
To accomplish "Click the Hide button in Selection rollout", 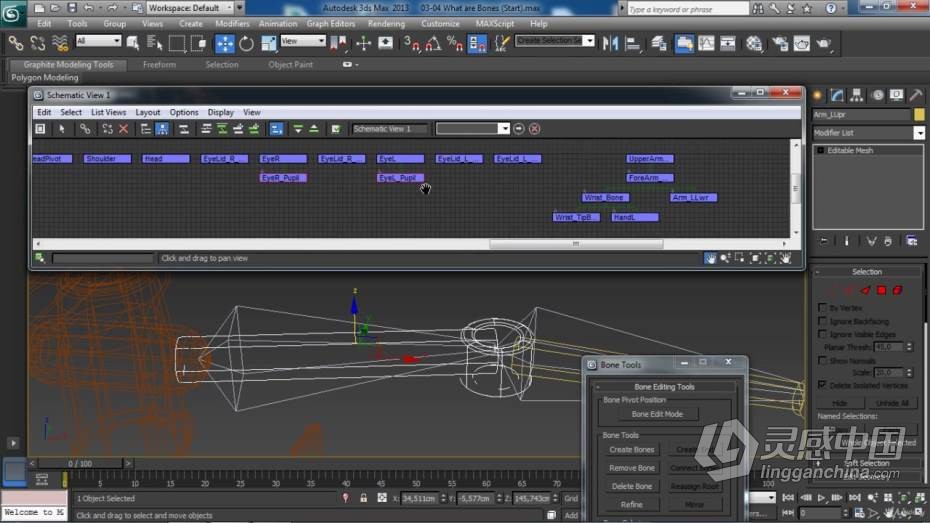I will (x=839, y=403).
